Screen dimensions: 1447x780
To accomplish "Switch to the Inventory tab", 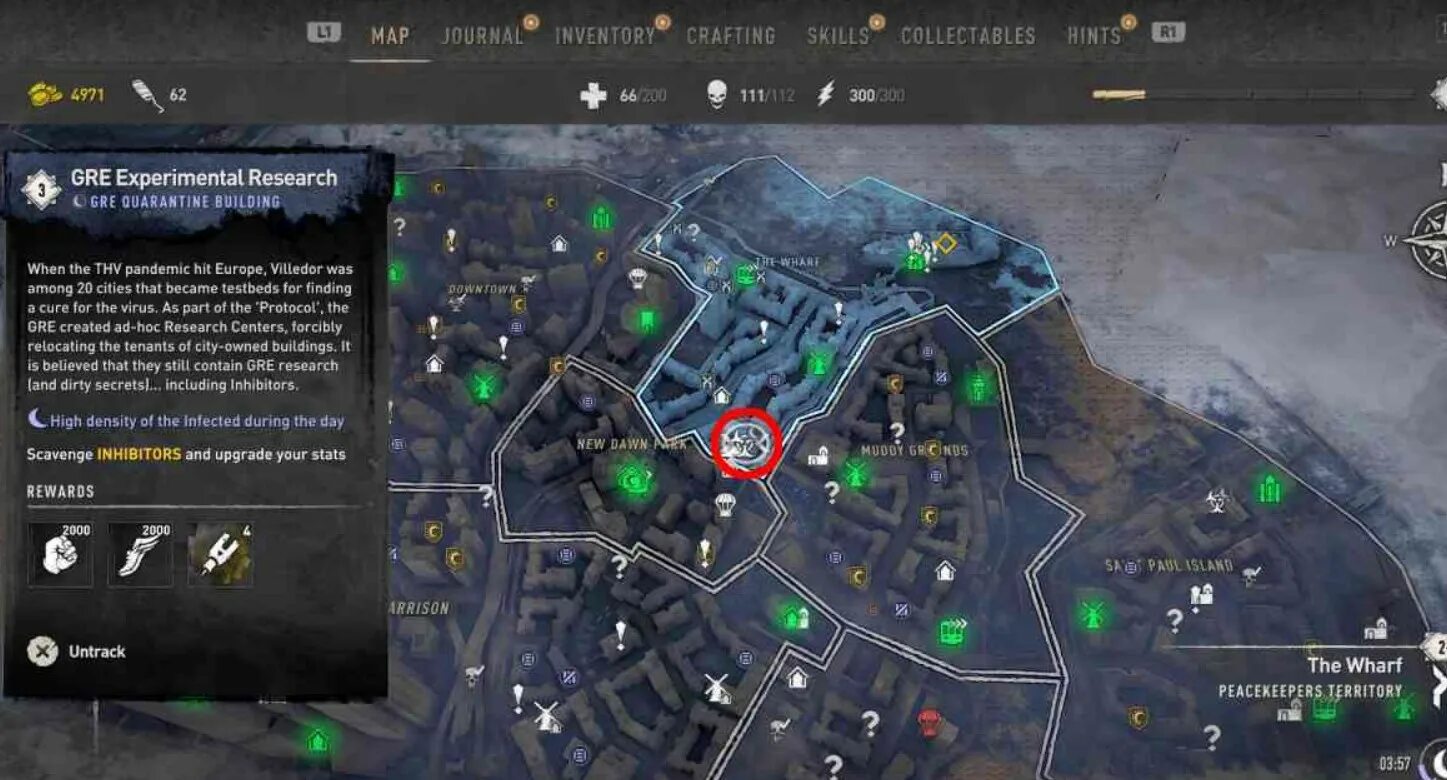I will pos(605,36).
